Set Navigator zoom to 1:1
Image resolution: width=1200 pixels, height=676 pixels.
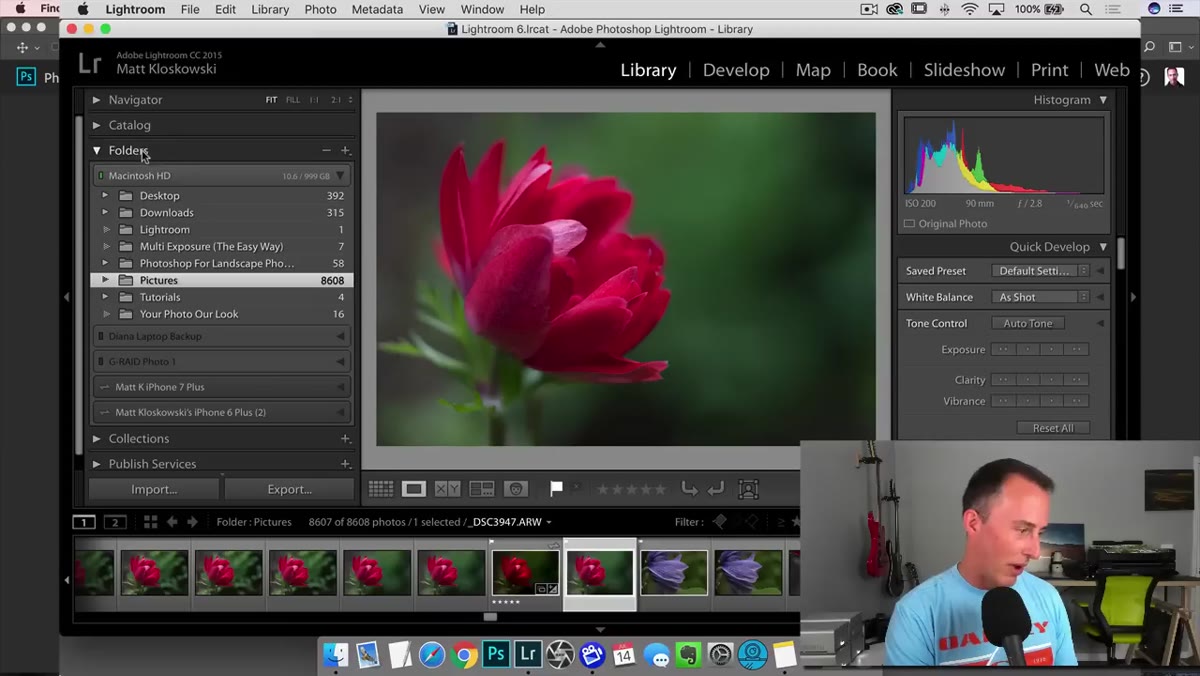[314, 100]
